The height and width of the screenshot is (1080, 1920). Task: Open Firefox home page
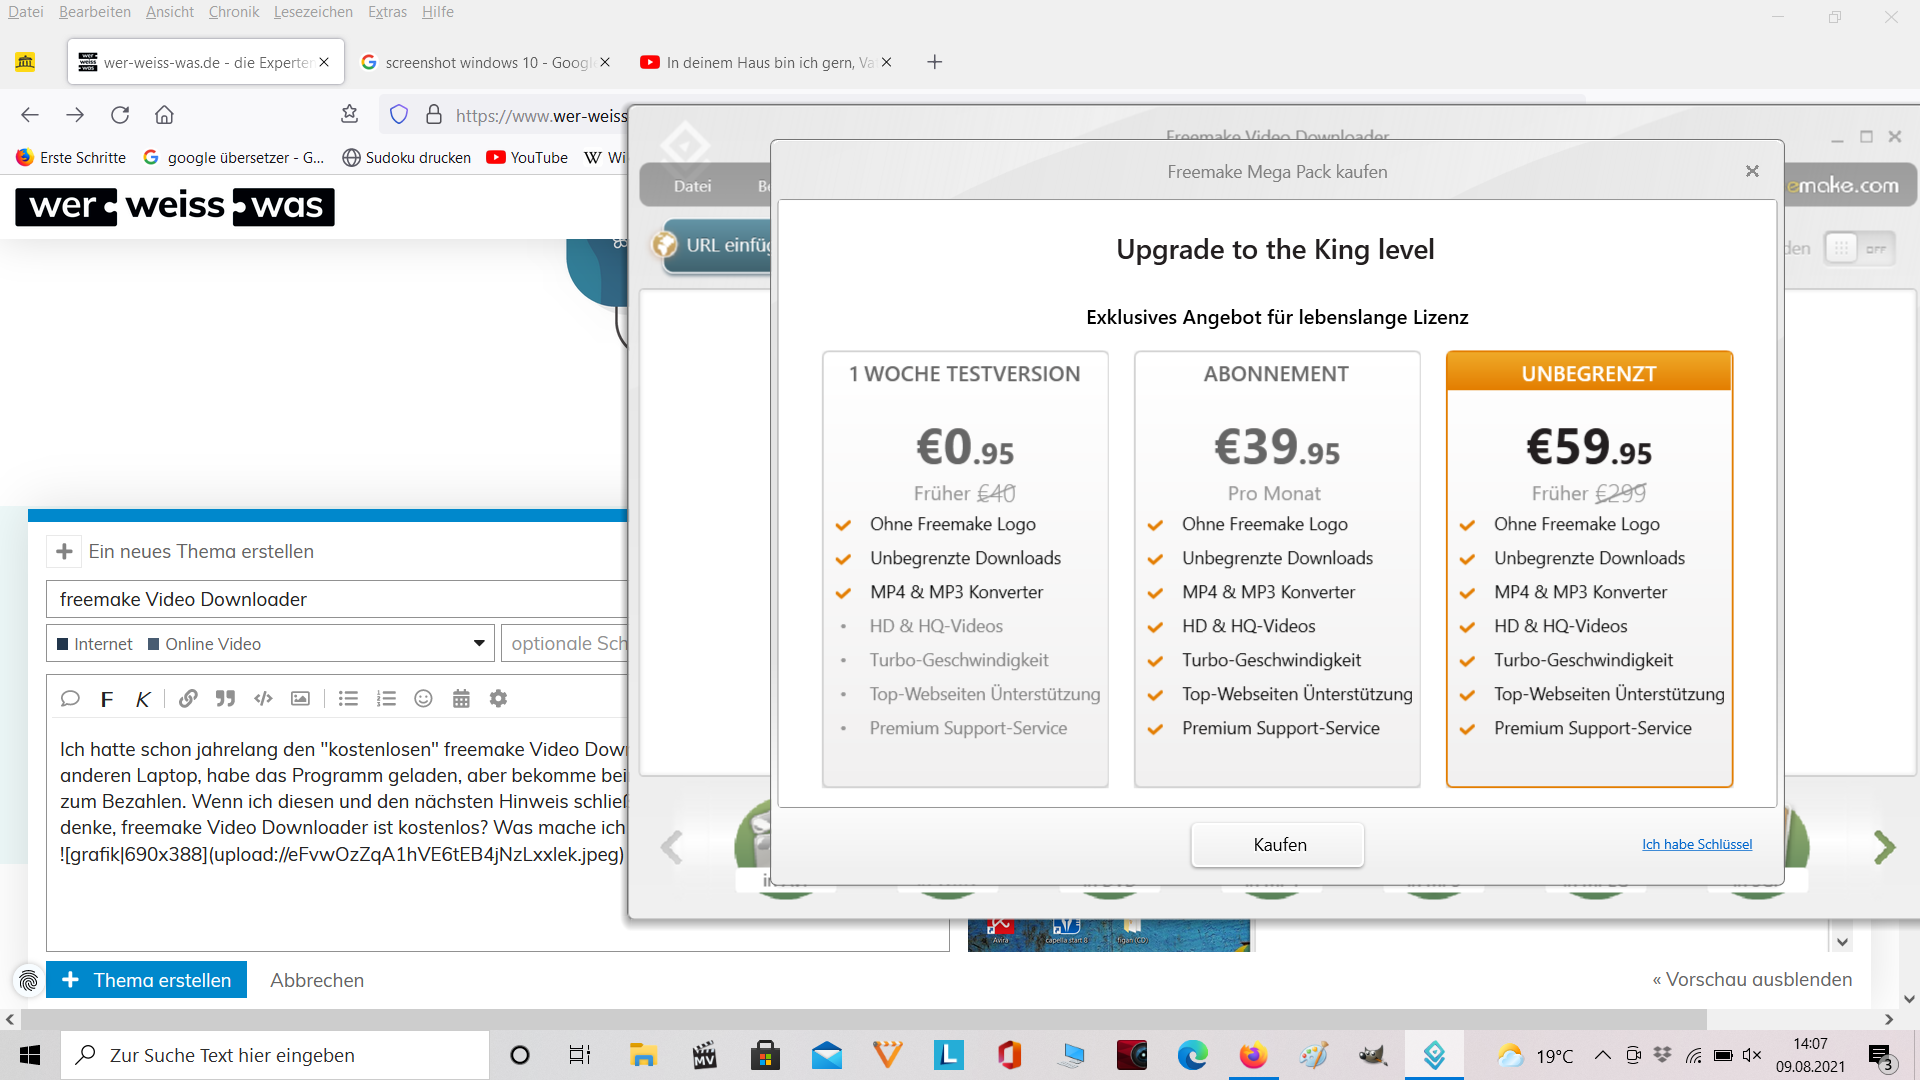(165, 115)
